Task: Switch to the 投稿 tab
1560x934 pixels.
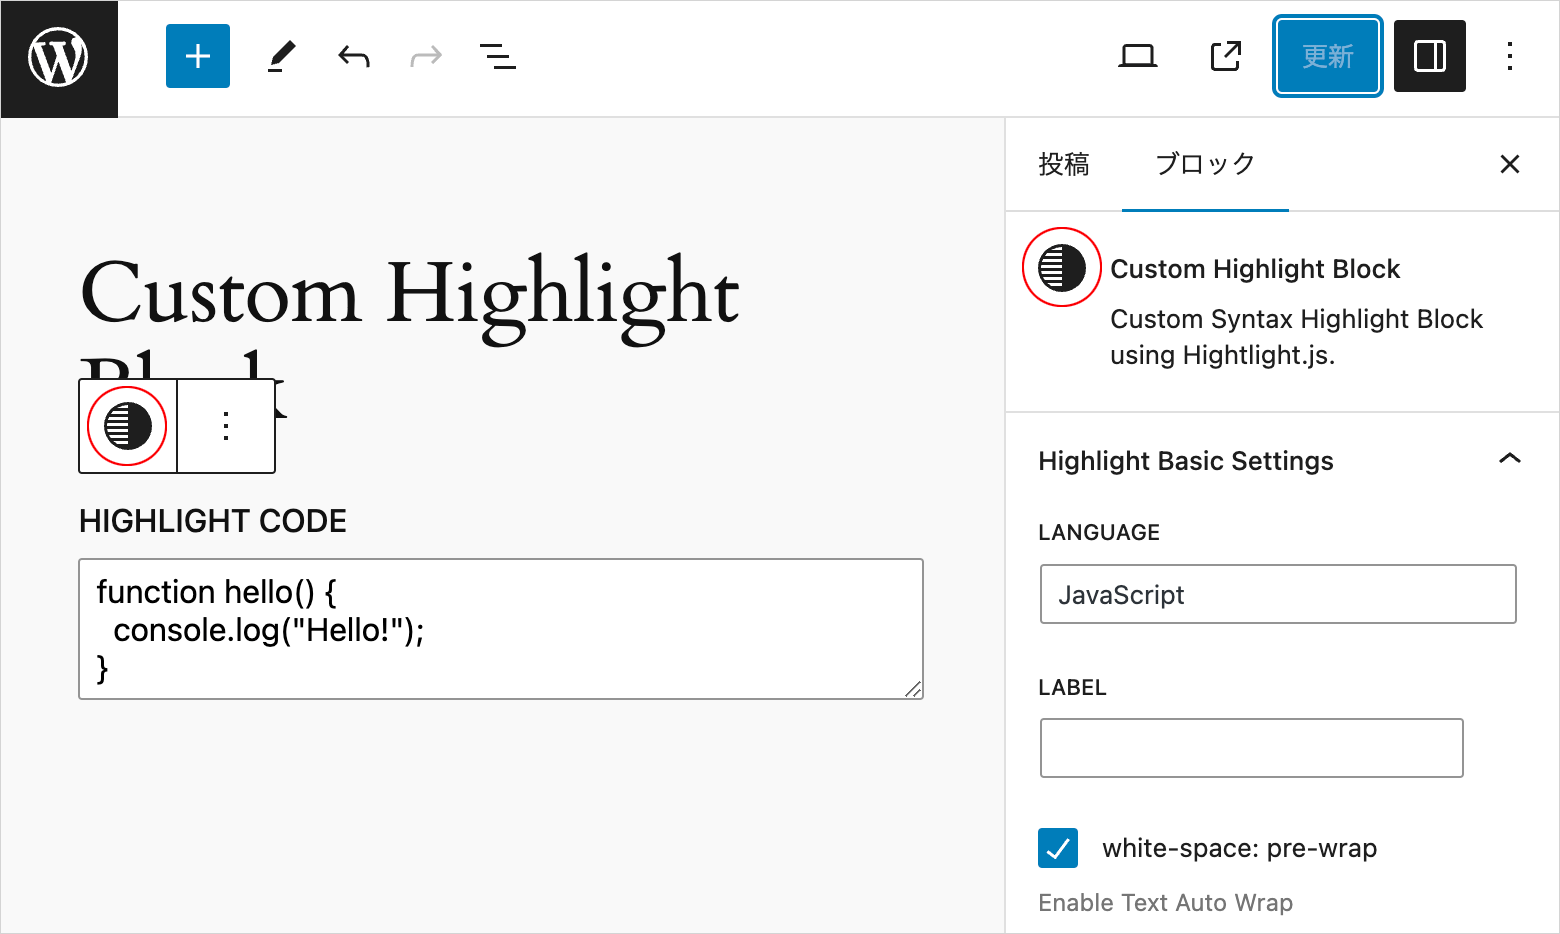Action: pyautogui.click(x=1063, y=165)
